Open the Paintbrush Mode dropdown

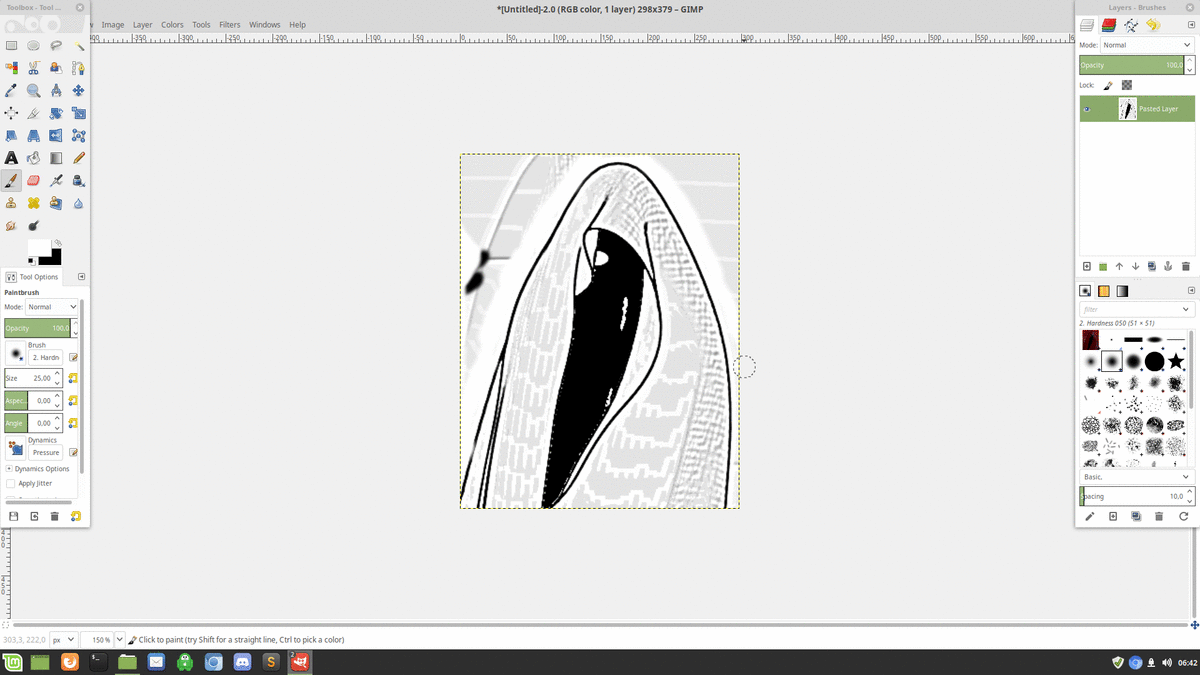click(52, 307)
